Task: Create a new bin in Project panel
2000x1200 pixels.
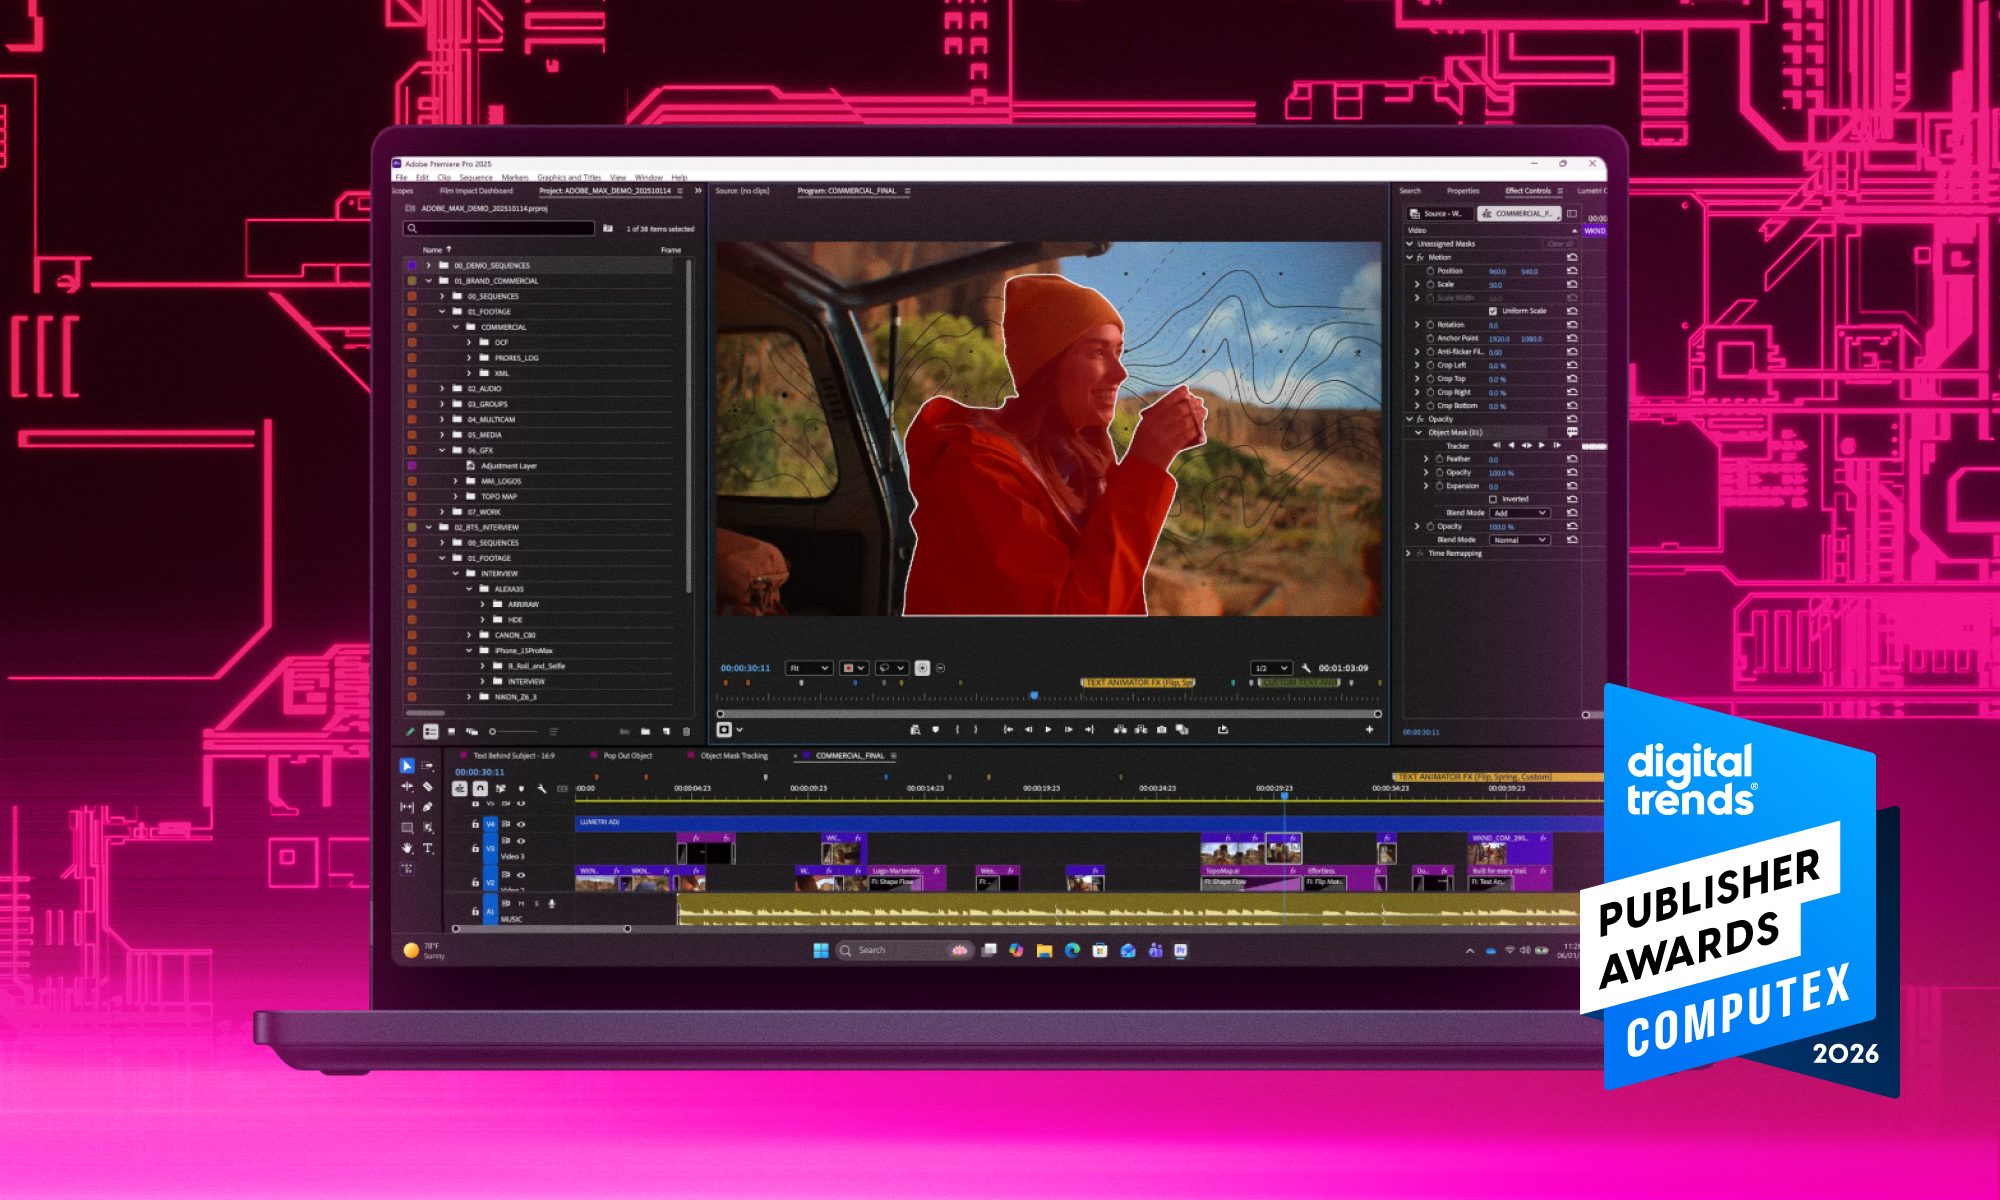Action: tap(646, 732)
